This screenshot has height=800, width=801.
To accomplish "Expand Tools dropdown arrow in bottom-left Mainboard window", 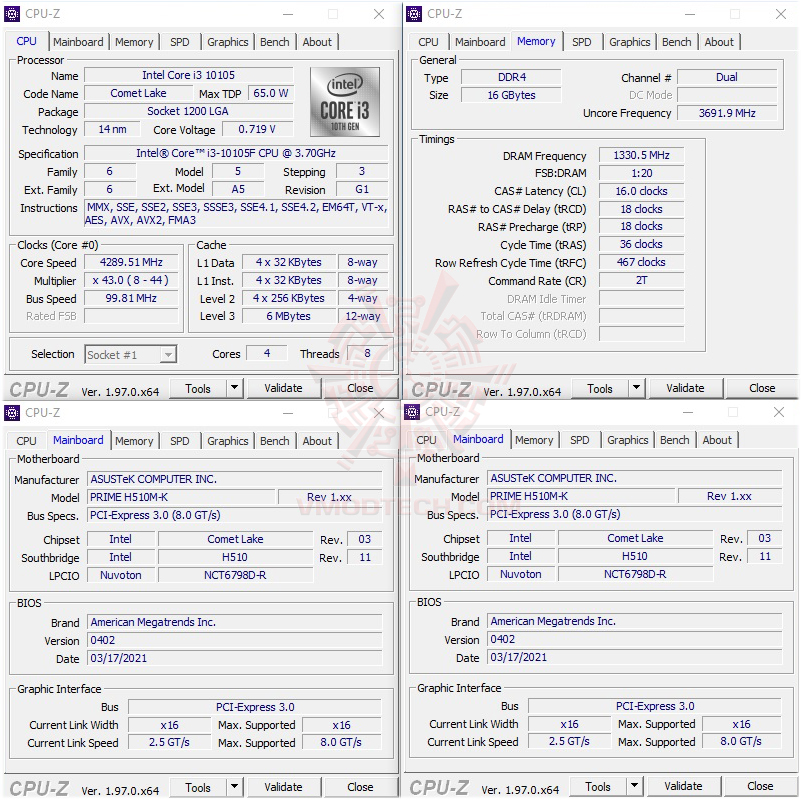I will click(x=234, y=787).
